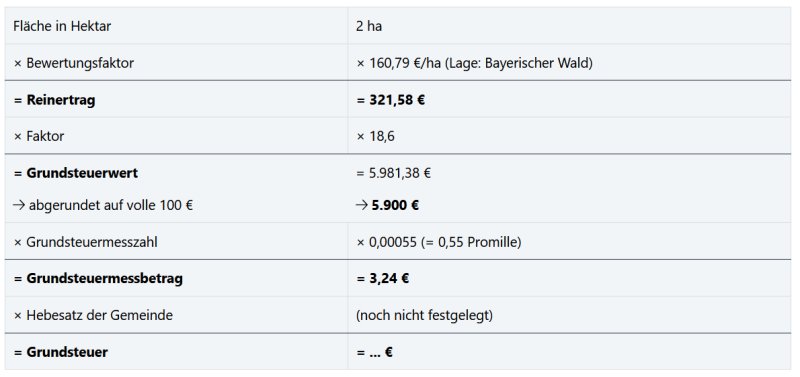Select the '= 5.981,38 €' value
The height and width of the screenshot is (377, 800).
pyautogui.click(x=393, y=173)
